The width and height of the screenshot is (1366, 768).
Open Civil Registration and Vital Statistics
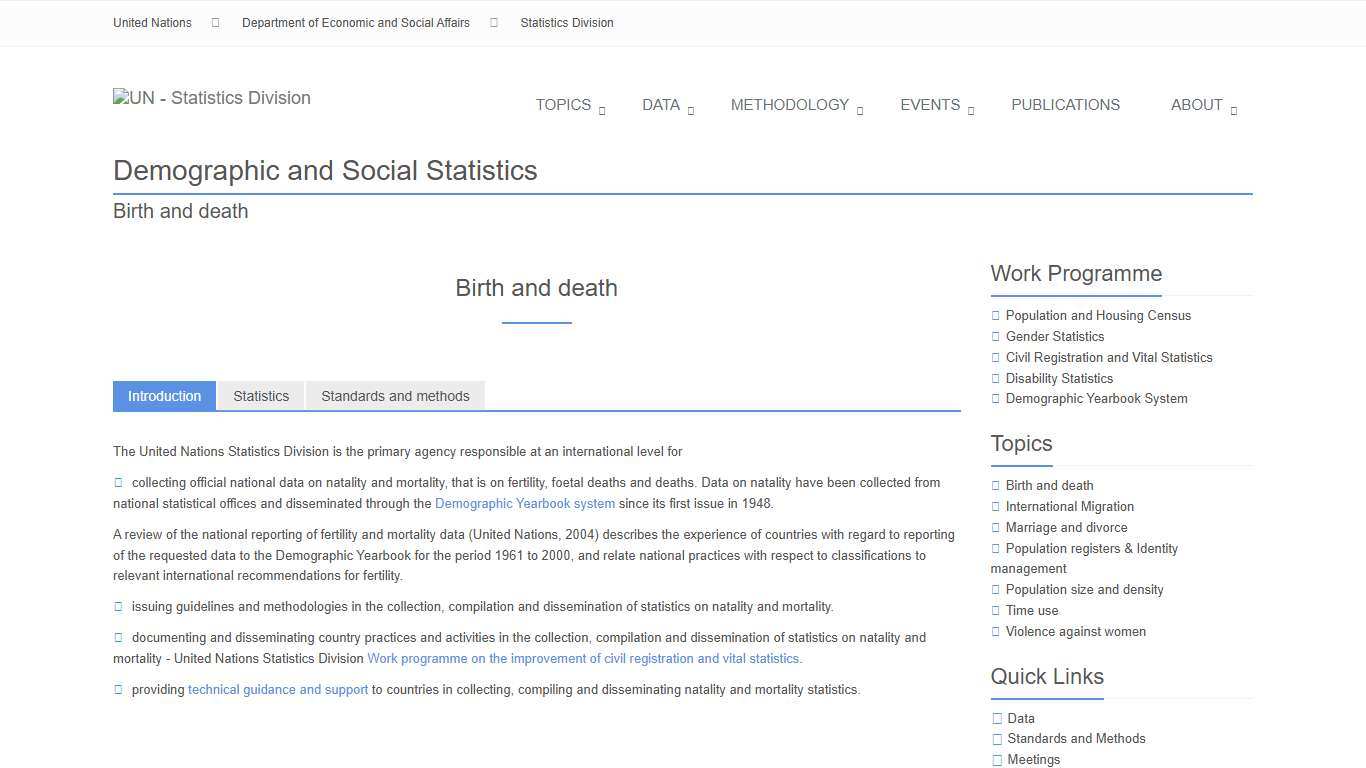(1110, 357)
